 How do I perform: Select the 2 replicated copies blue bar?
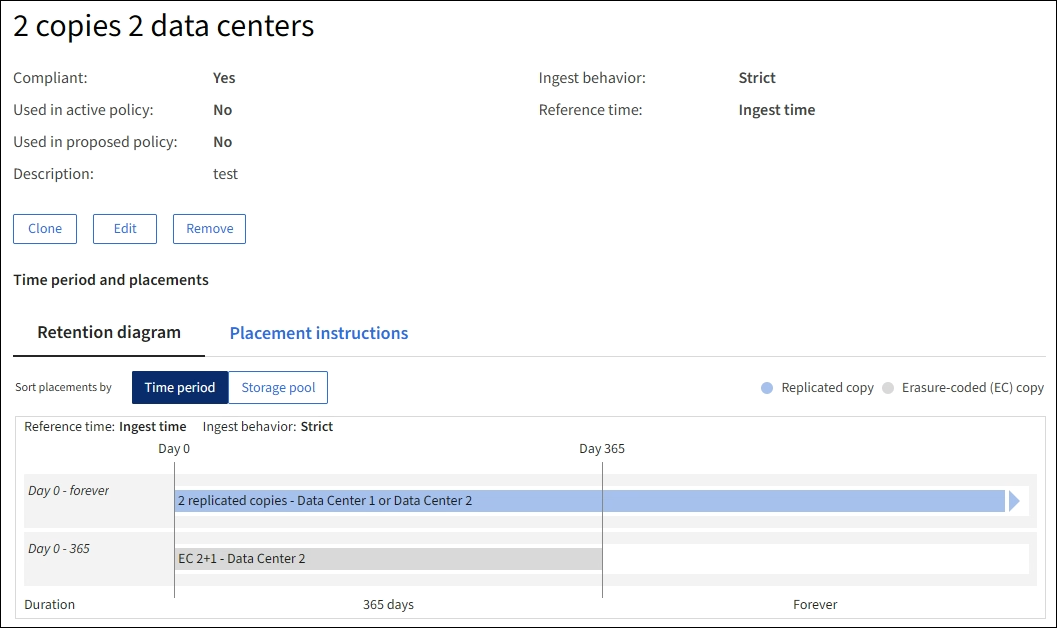click(x=588, y=501)
